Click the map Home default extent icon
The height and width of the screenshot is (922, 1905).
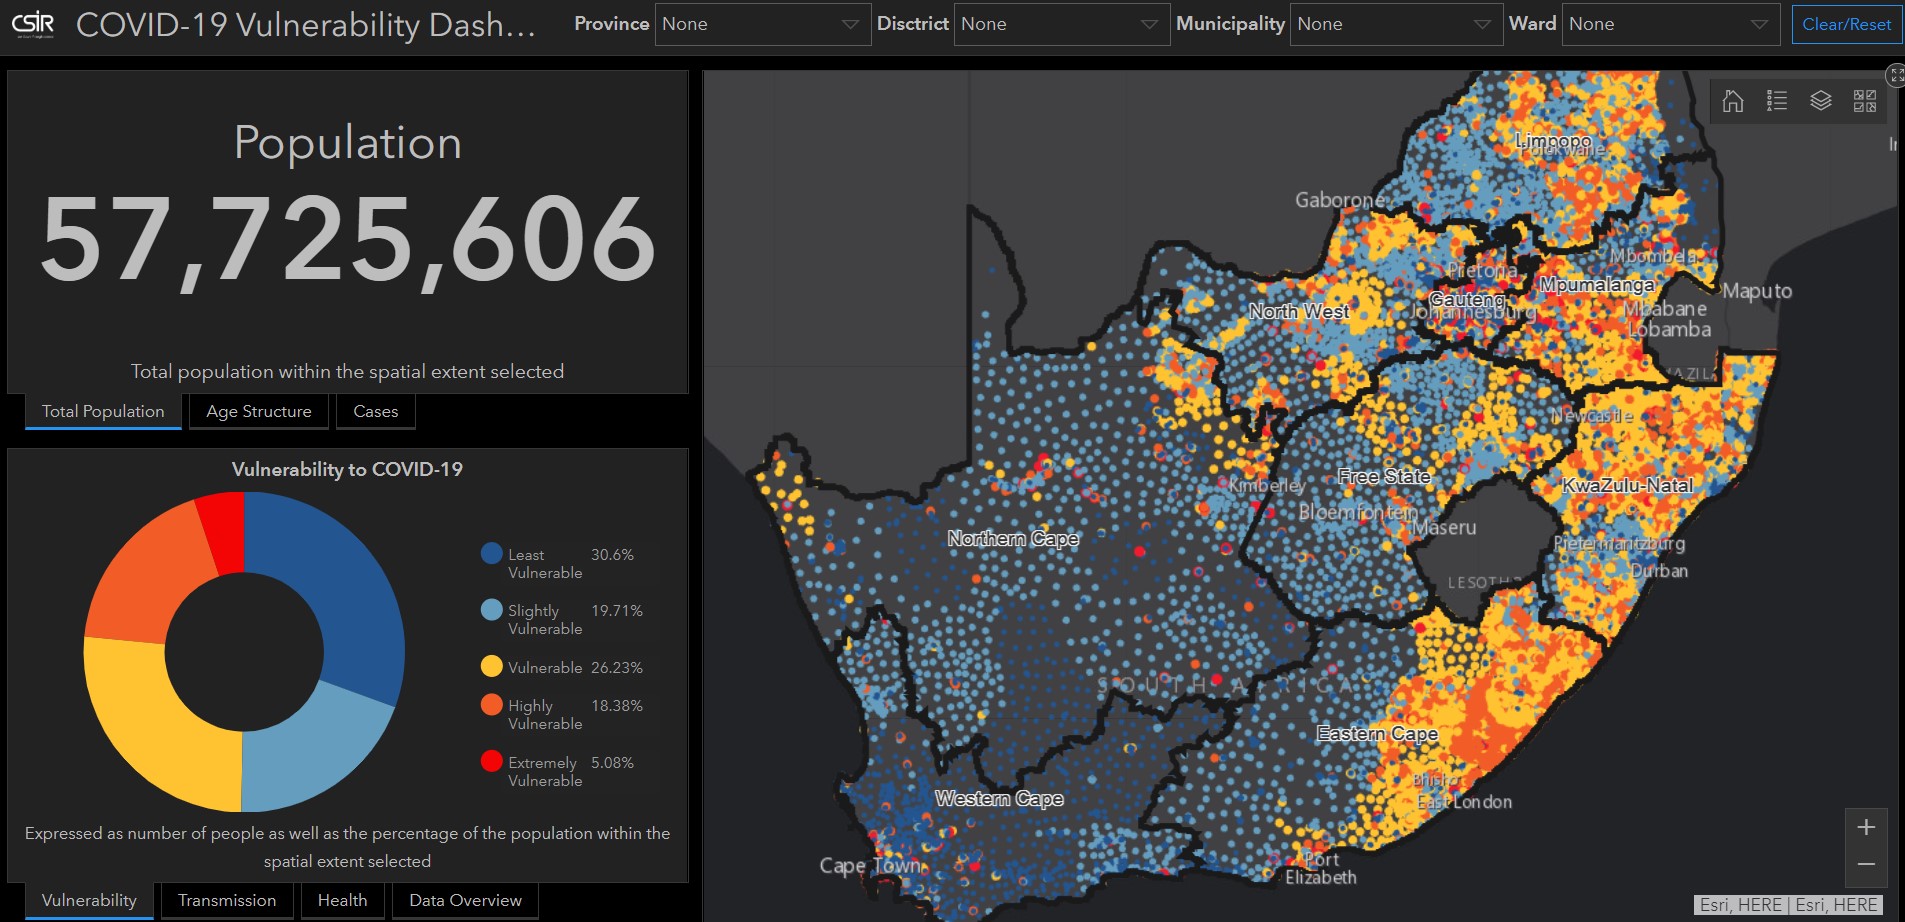[x=1733, y=101]
